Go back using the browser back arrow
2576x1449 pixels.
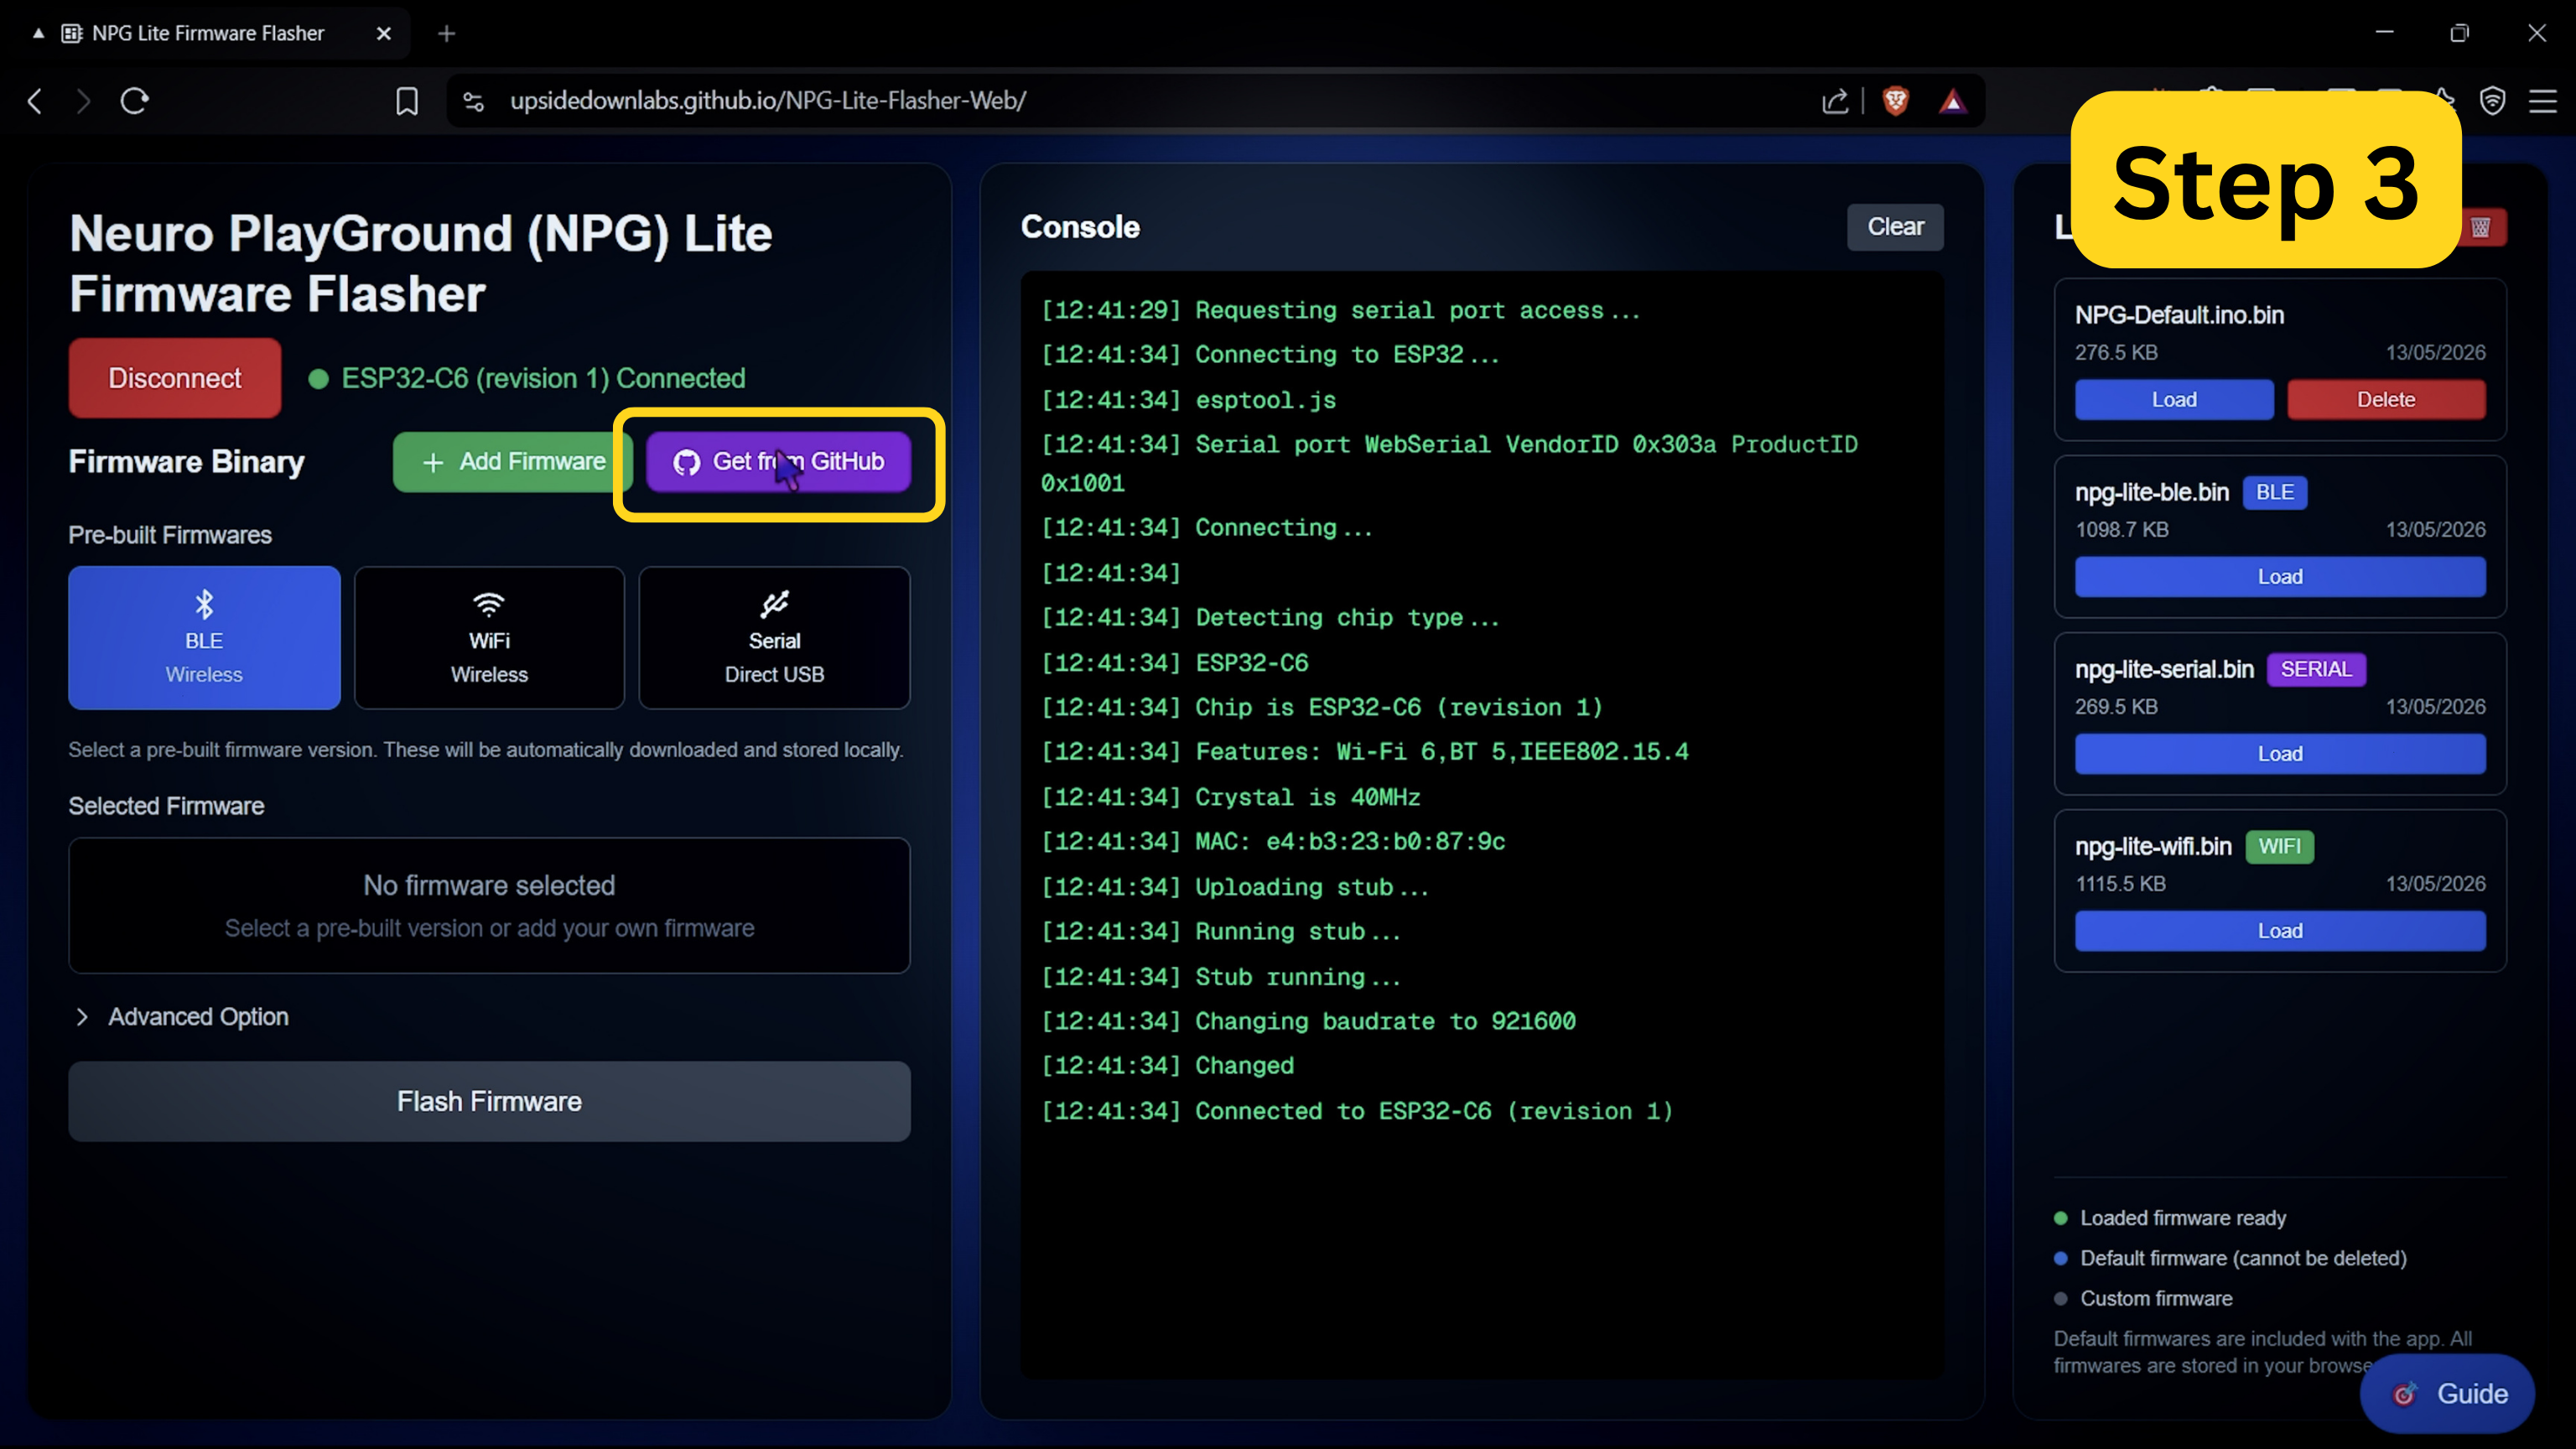pos(35,101)
